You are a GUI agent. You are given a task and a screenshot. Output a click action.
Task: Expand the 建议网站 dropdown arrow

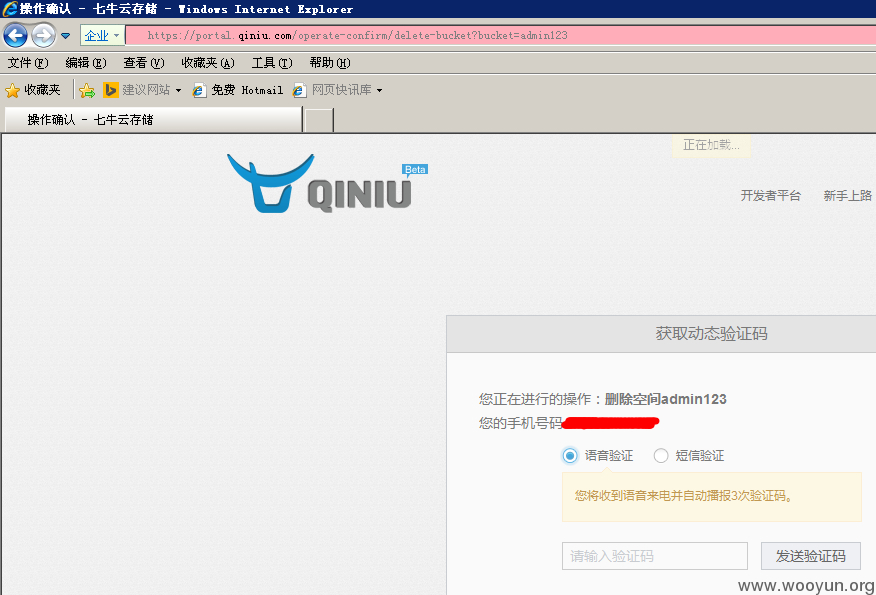(x=178, y=90)
